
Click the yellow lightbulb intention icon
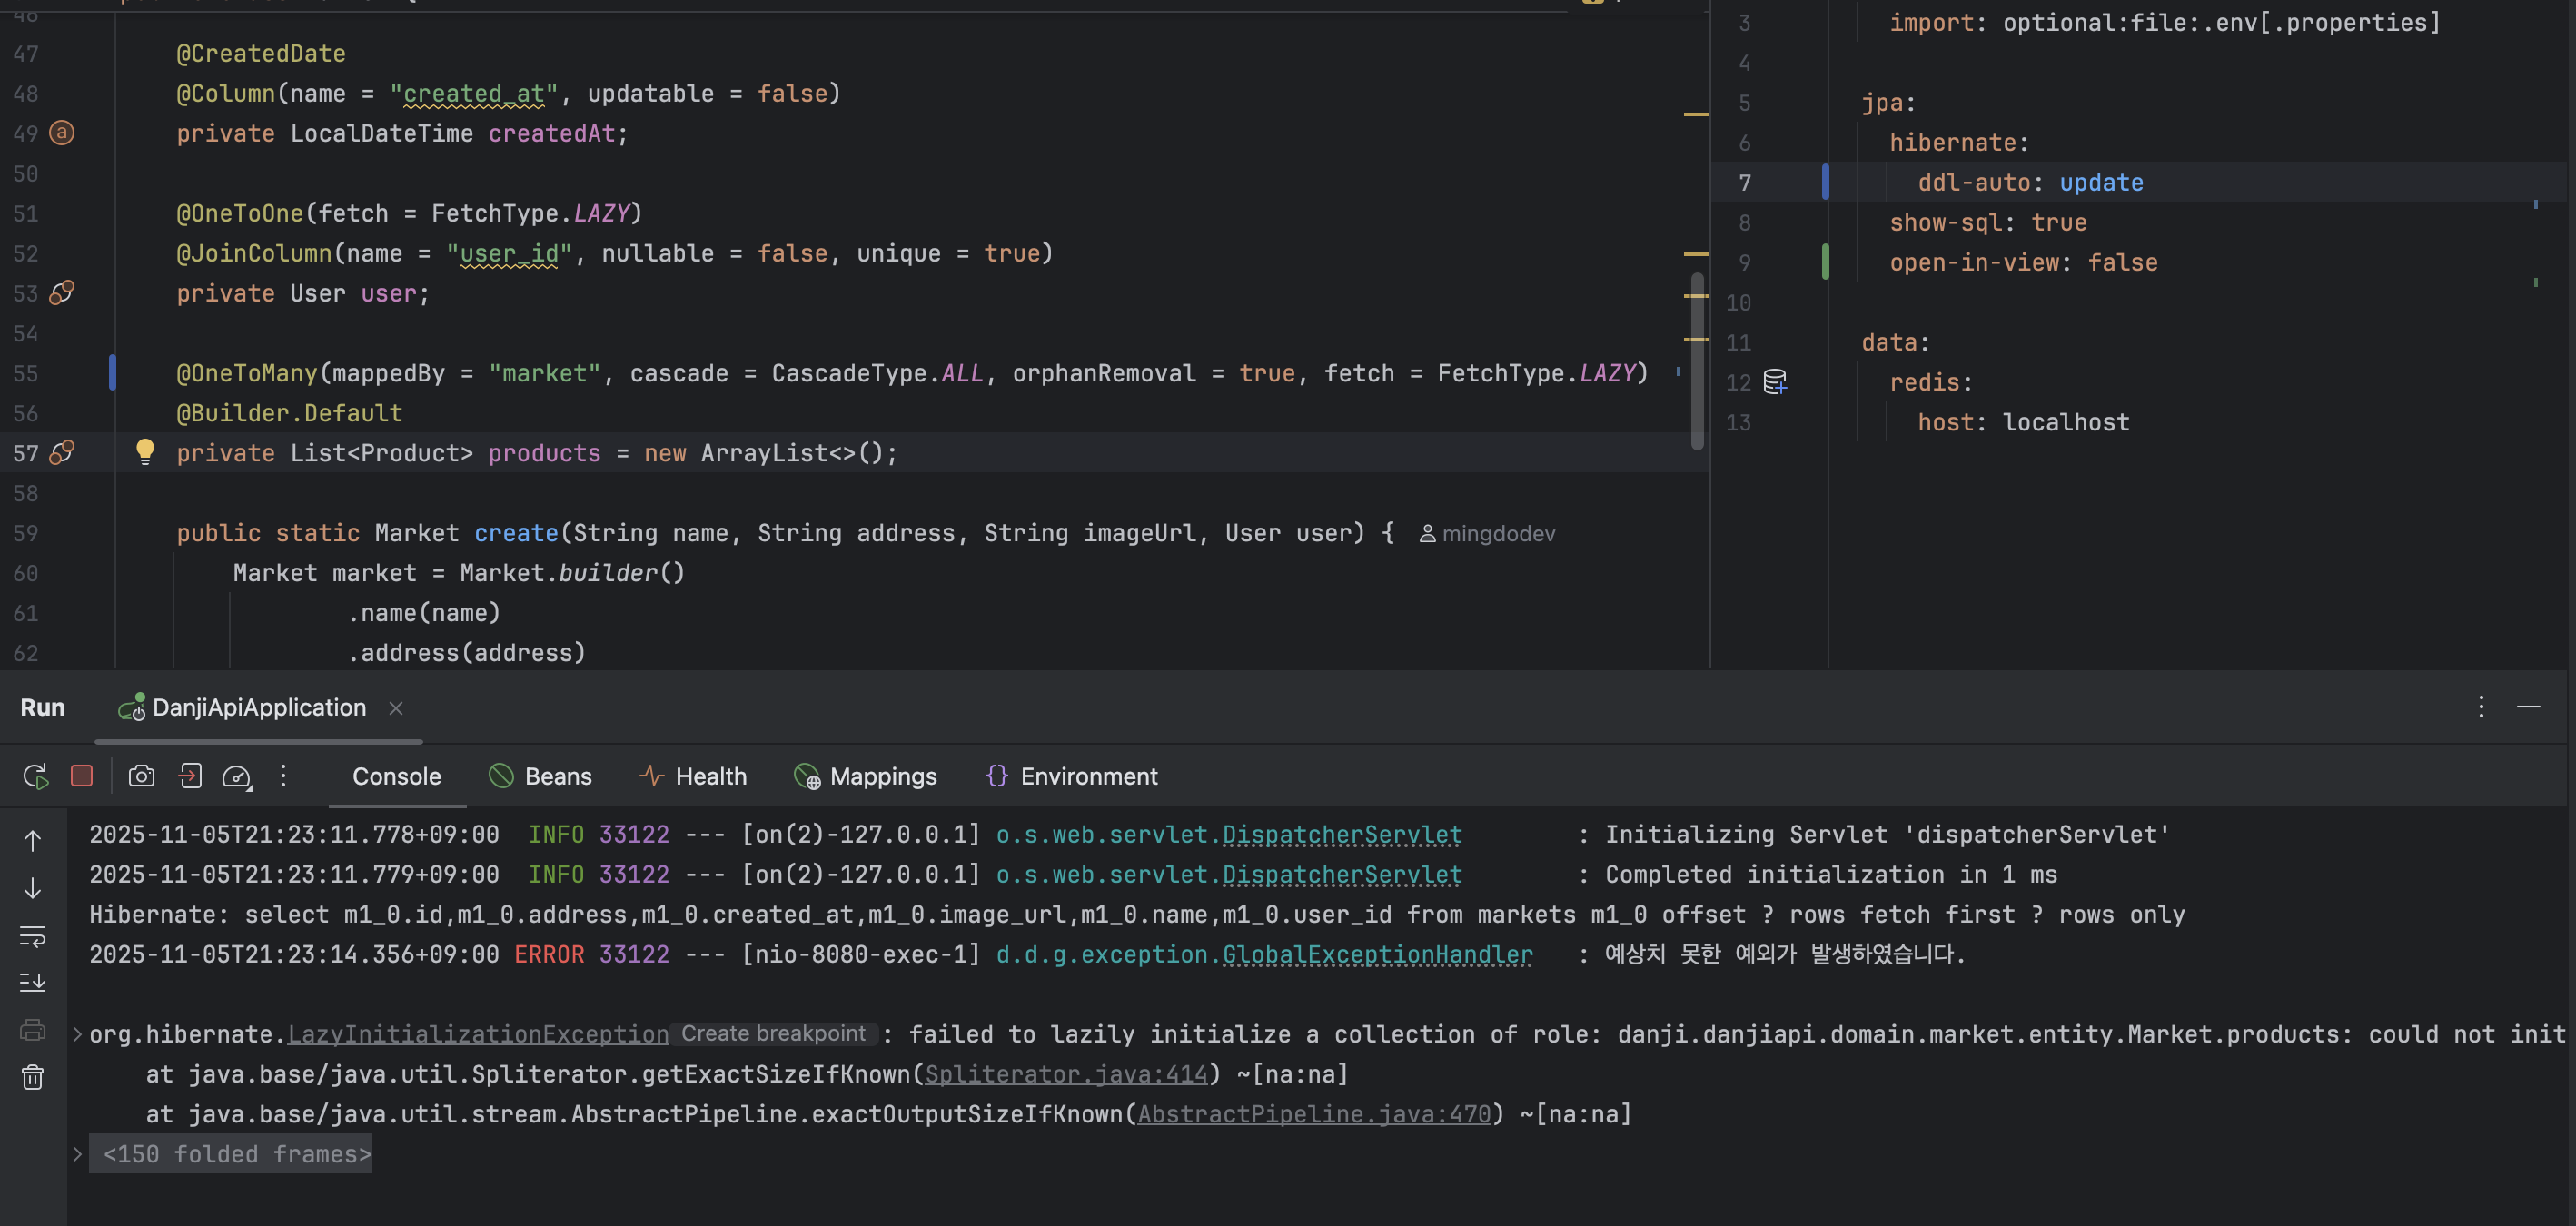click(x=145, y=452)
